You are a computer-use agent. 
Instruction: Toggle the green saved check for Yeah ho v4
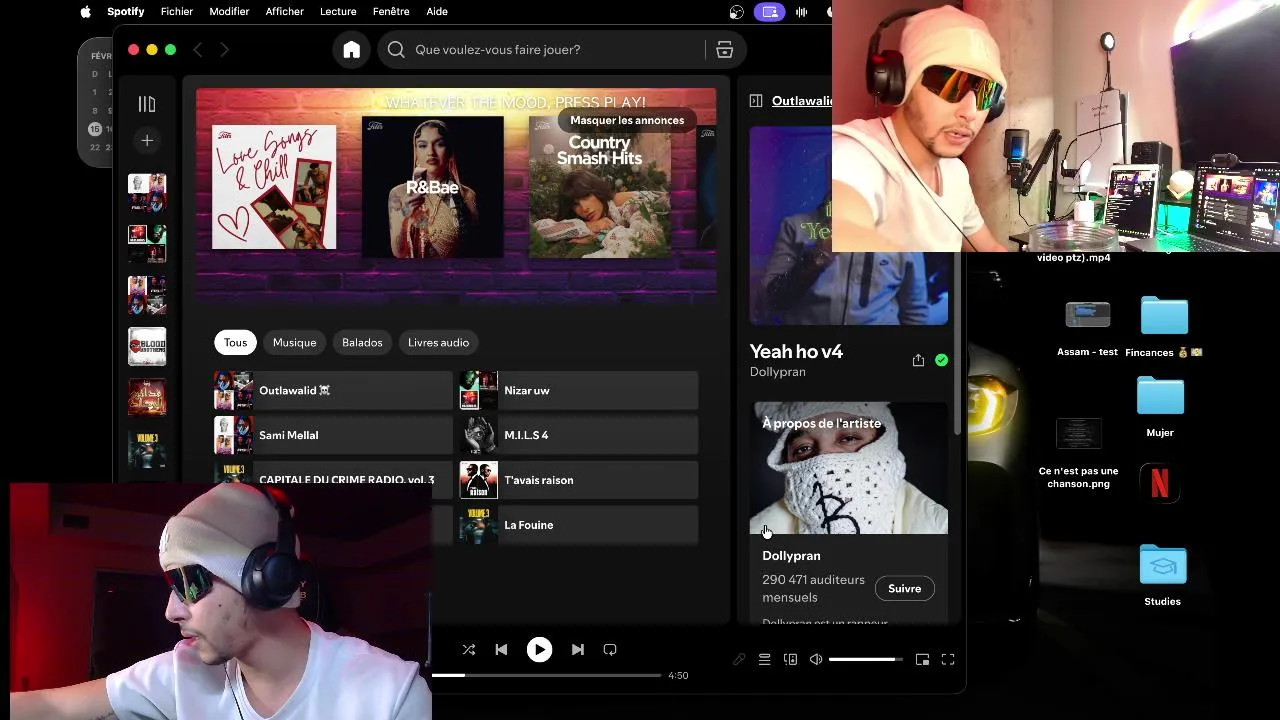[x=941, y=360]
